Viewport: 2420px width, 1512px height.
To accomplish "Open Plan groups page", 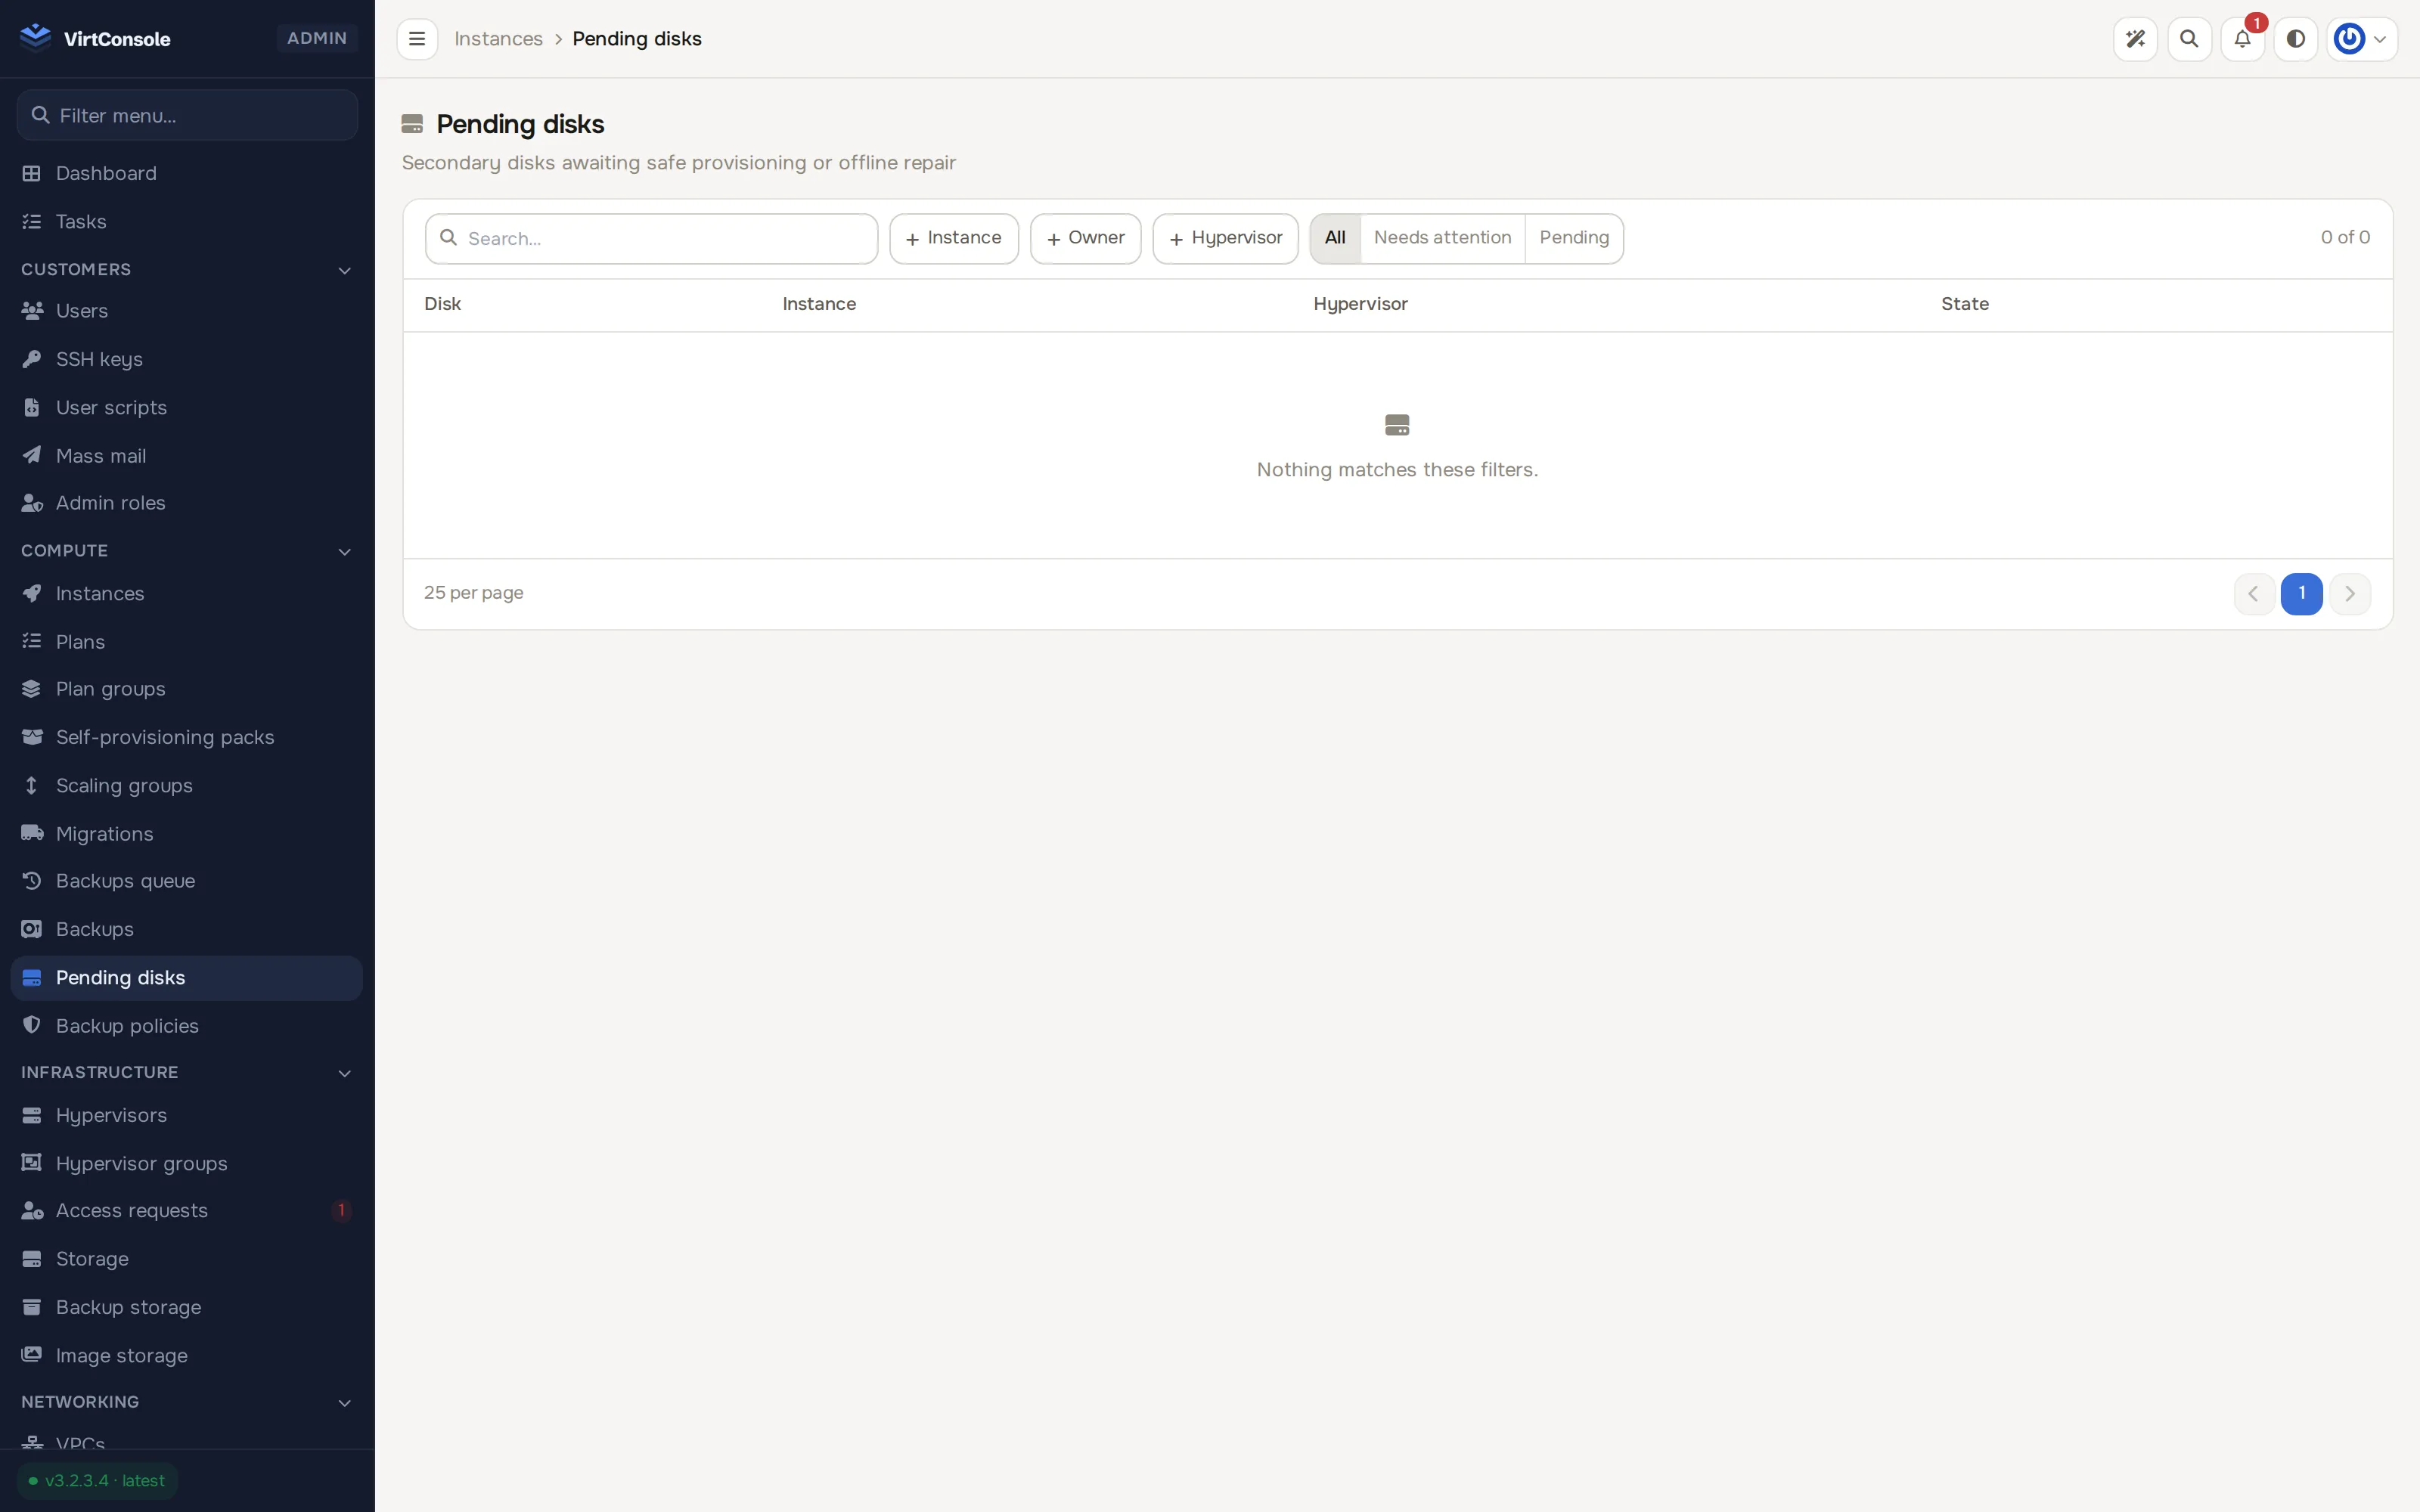I will 187,689.
